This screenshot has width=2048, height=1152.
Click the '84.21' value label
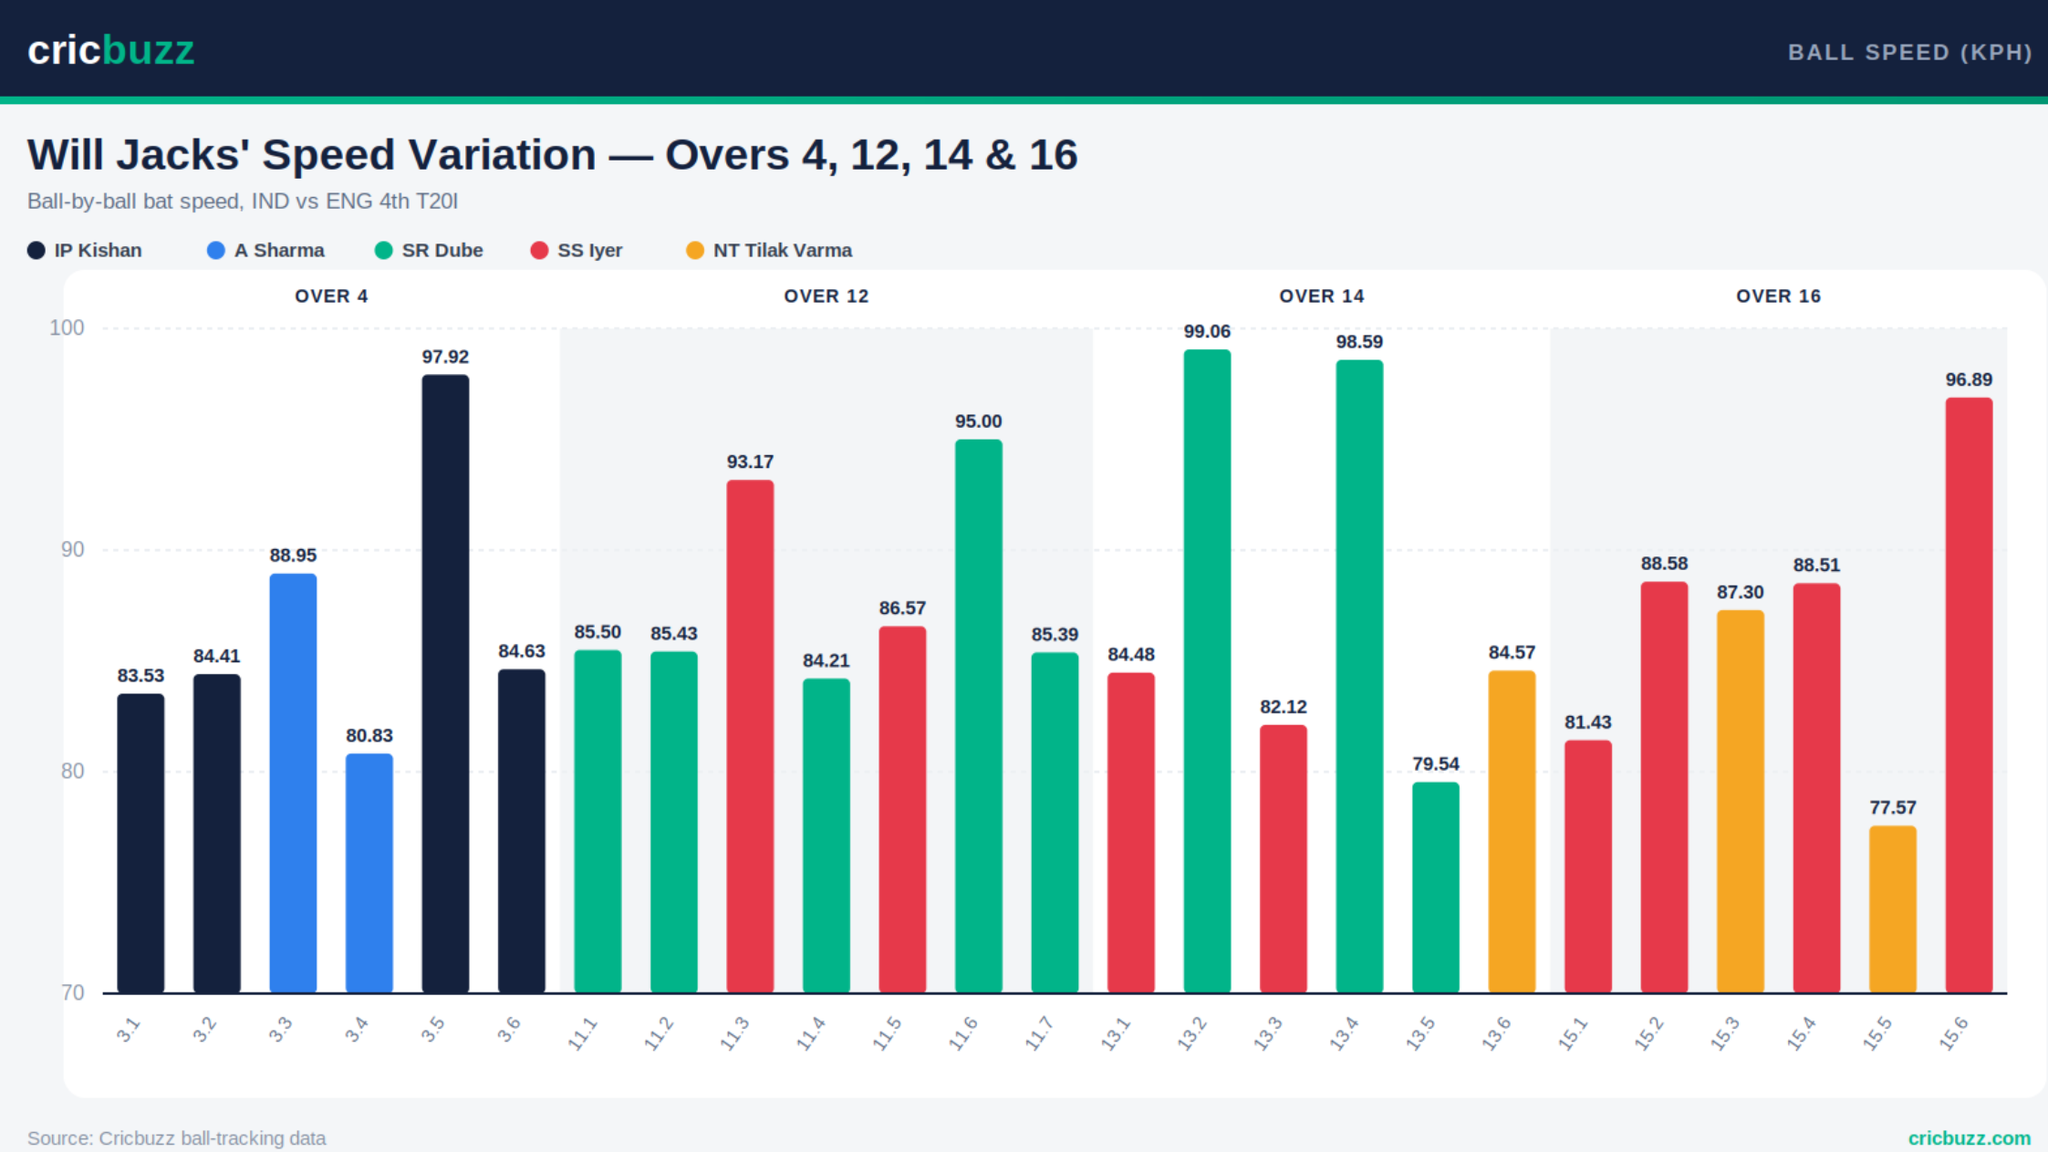(x=826, y=661)
